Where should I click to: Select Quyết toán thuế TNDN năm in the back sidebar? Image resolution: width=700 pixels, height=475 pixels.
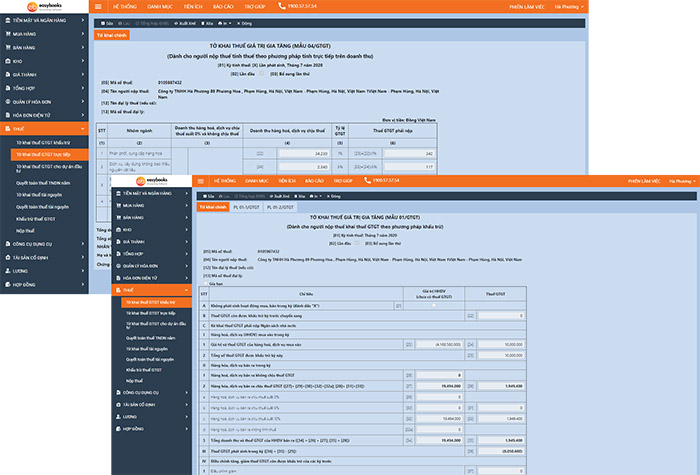tap(43, 183)
